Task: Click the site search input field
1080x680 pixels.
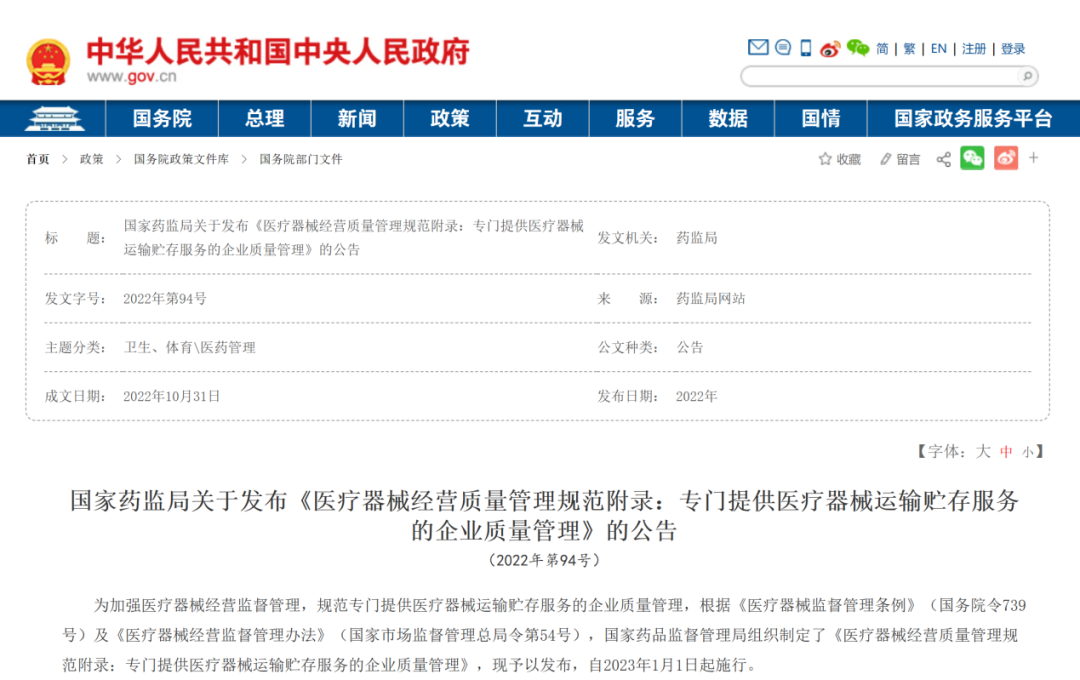Action: coord(880,76)
